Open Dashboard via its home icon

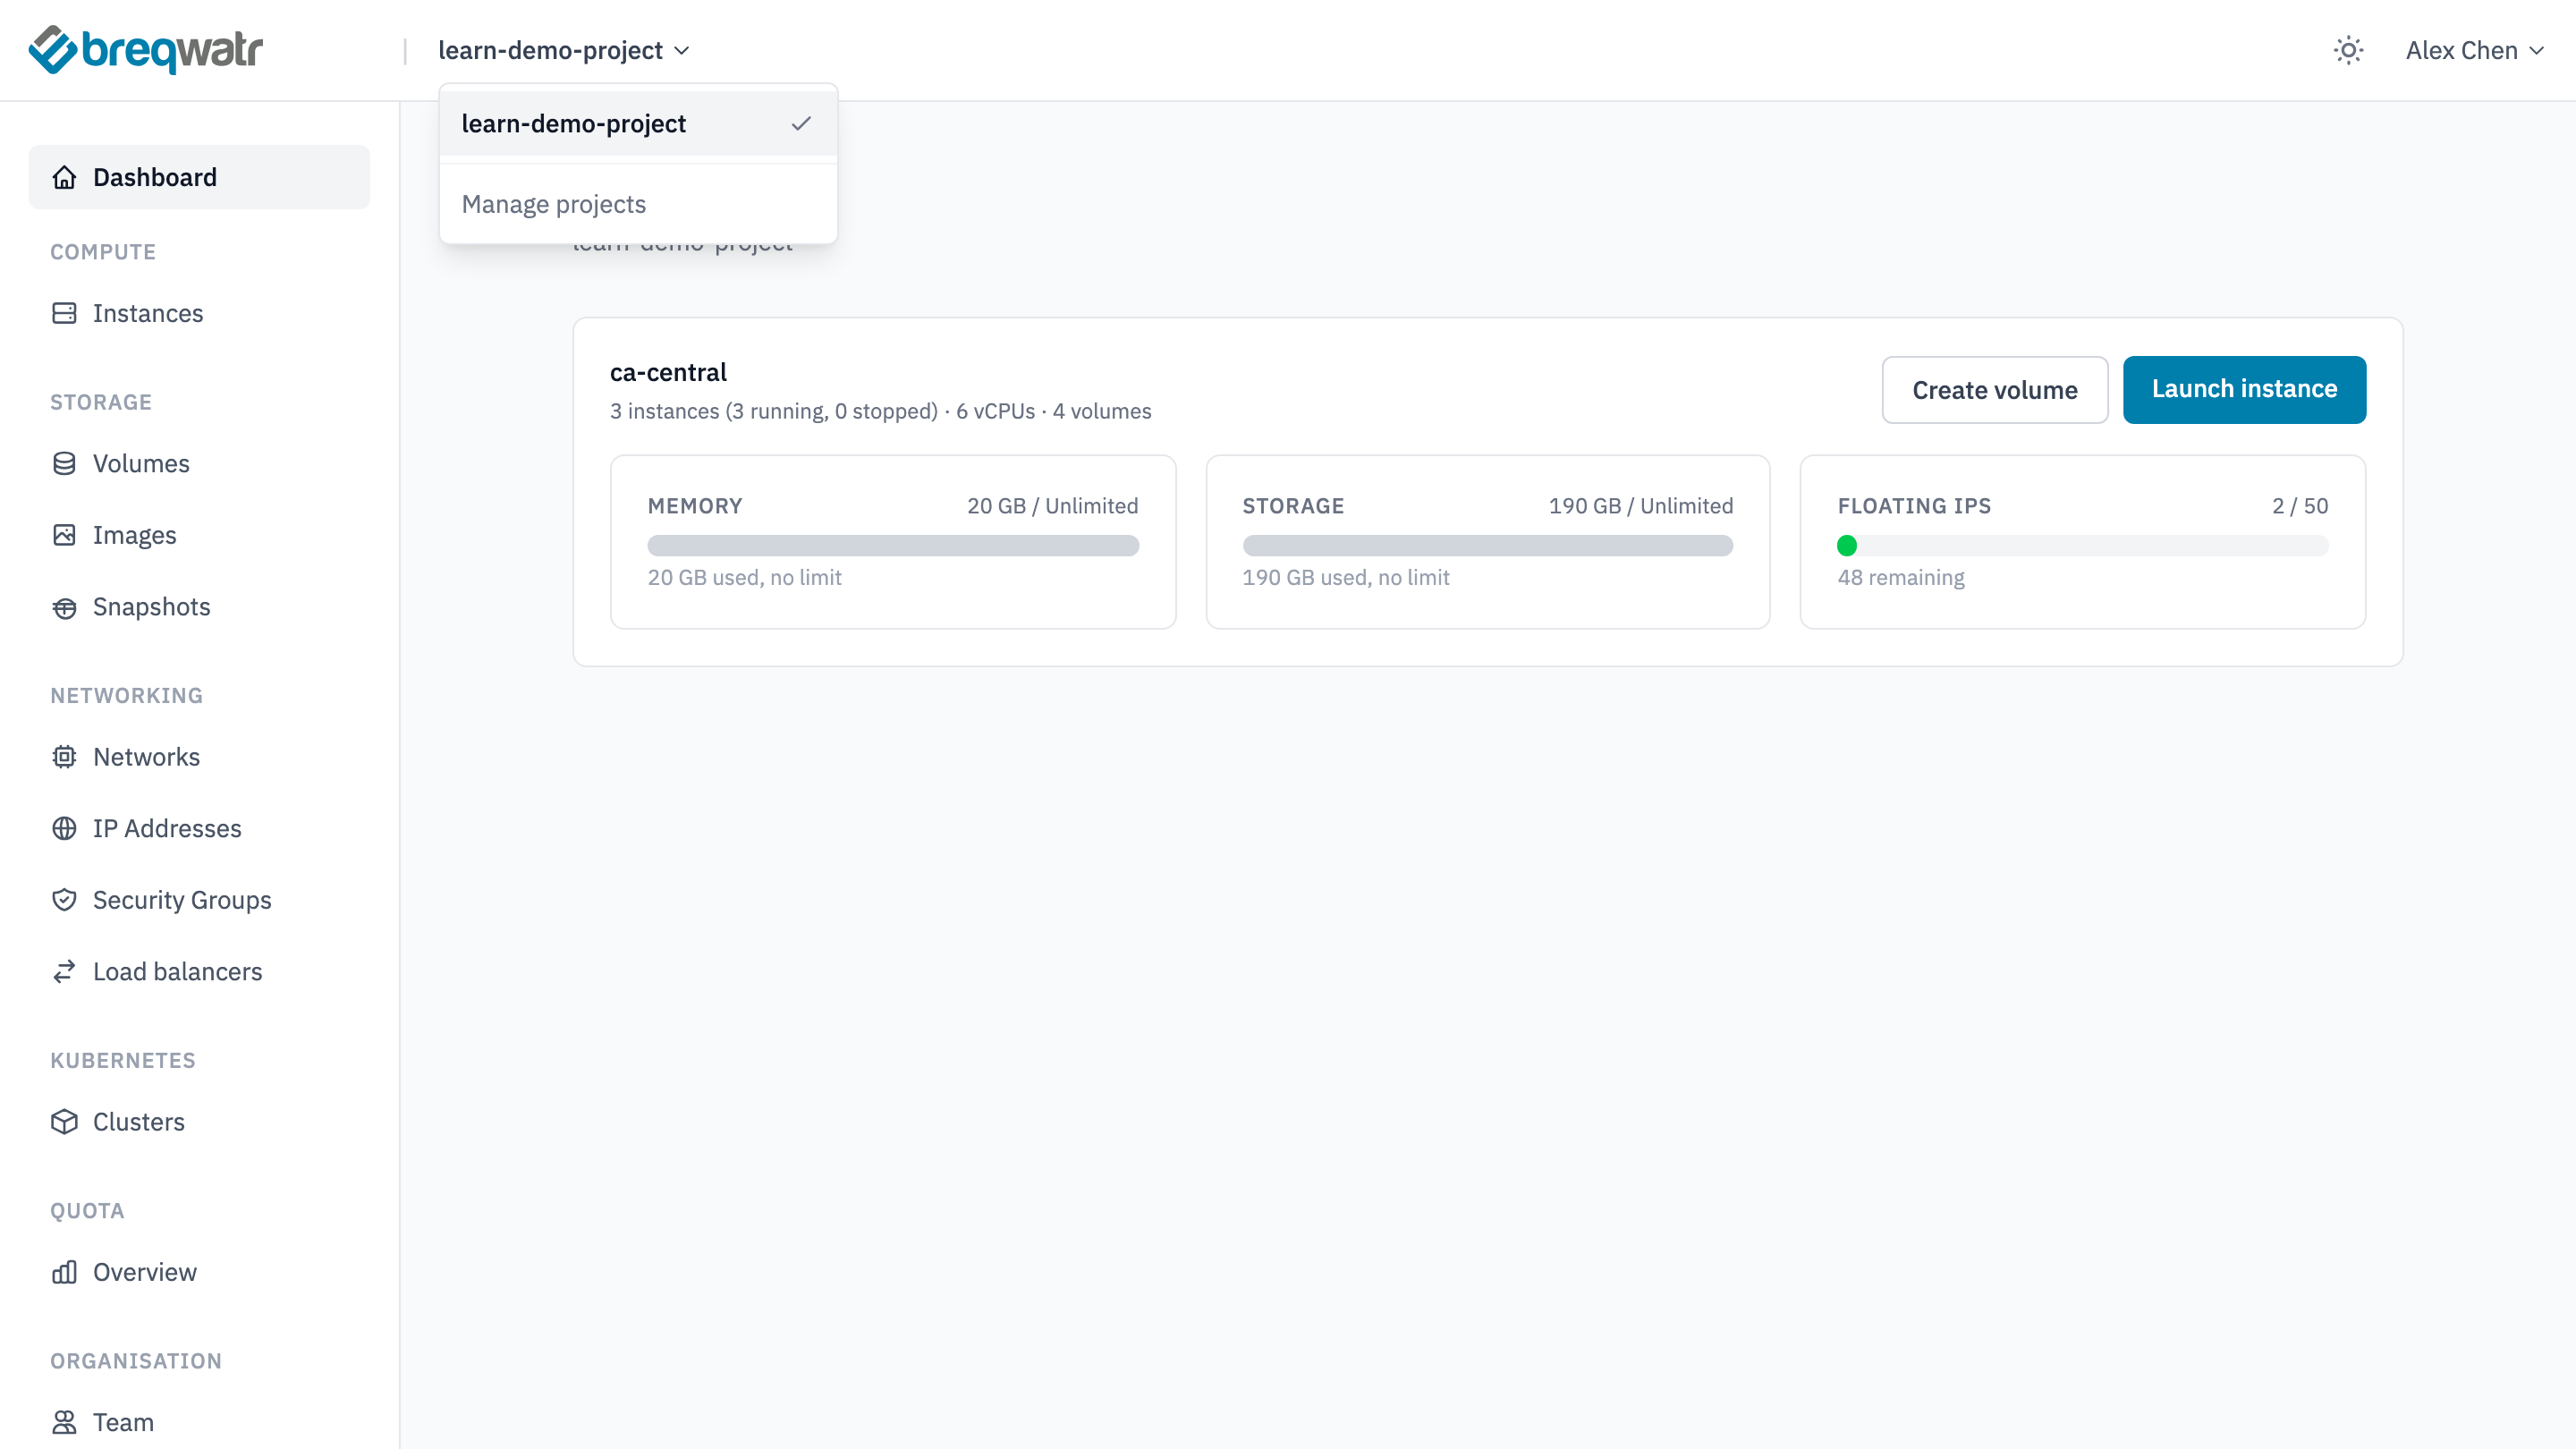[x=64, y=177]
